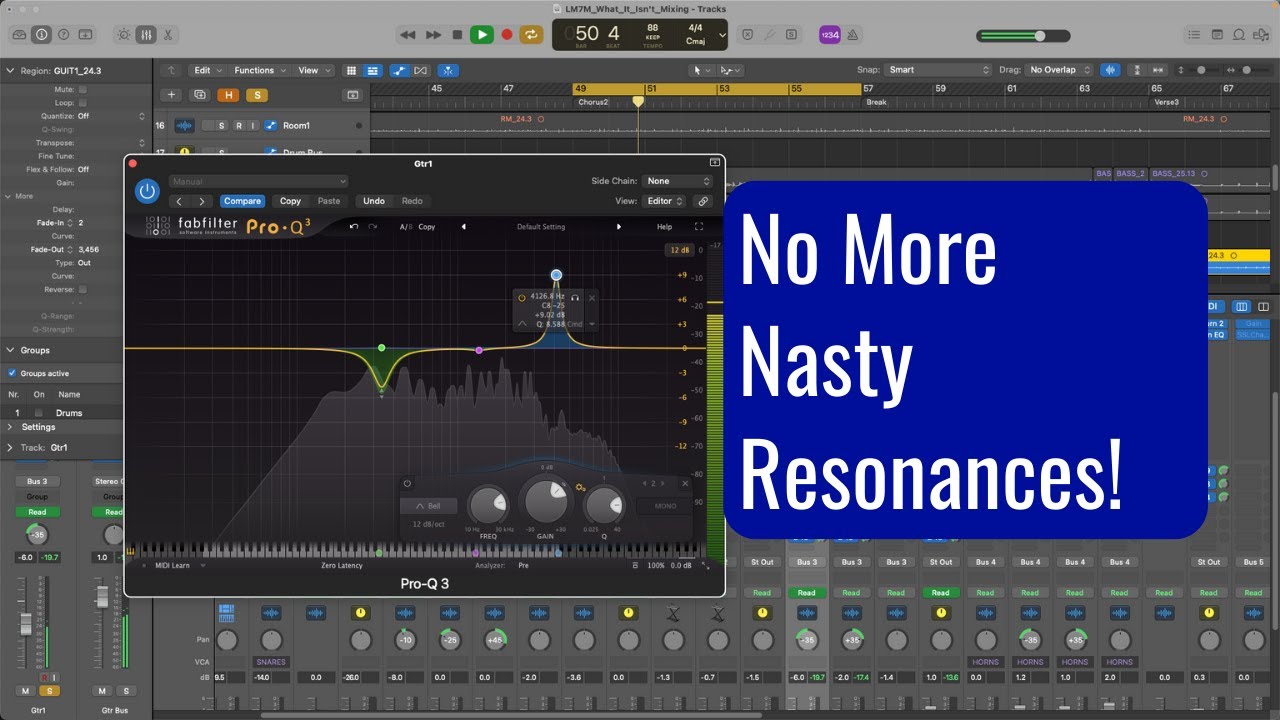The width and height of the screenshot is (1280, 720).
Task: Click MIDI Learn in Pro-Q 3
Action: pyautogui.click(x=173, y=565)
